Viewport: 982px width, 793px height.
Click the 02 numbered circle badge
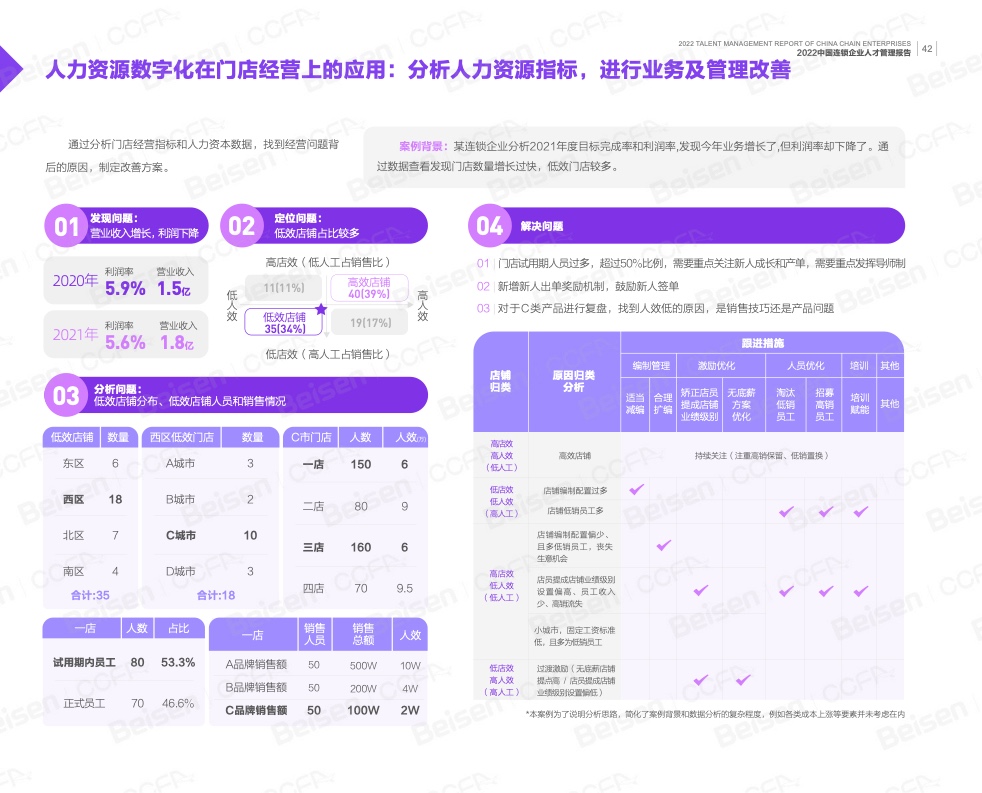(241, 226)
